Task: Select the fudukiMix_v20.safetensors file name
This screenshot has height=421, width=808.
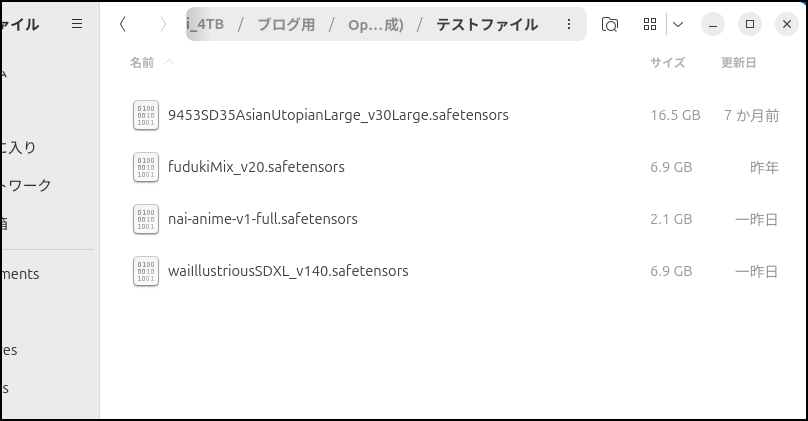Action: [256, 167]
